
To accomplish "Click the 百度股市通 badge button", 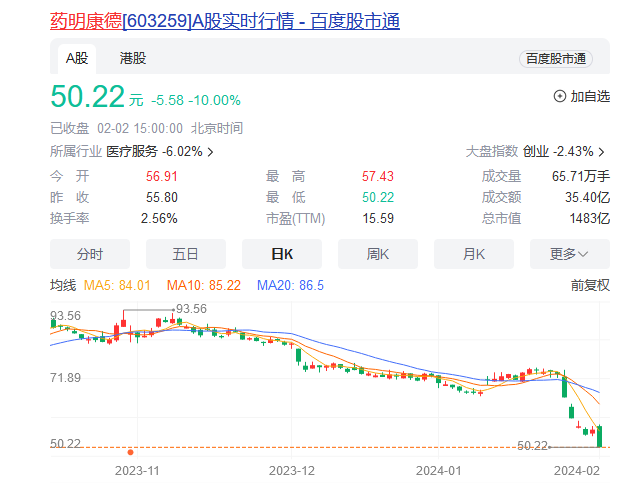I will click(556, 59).
